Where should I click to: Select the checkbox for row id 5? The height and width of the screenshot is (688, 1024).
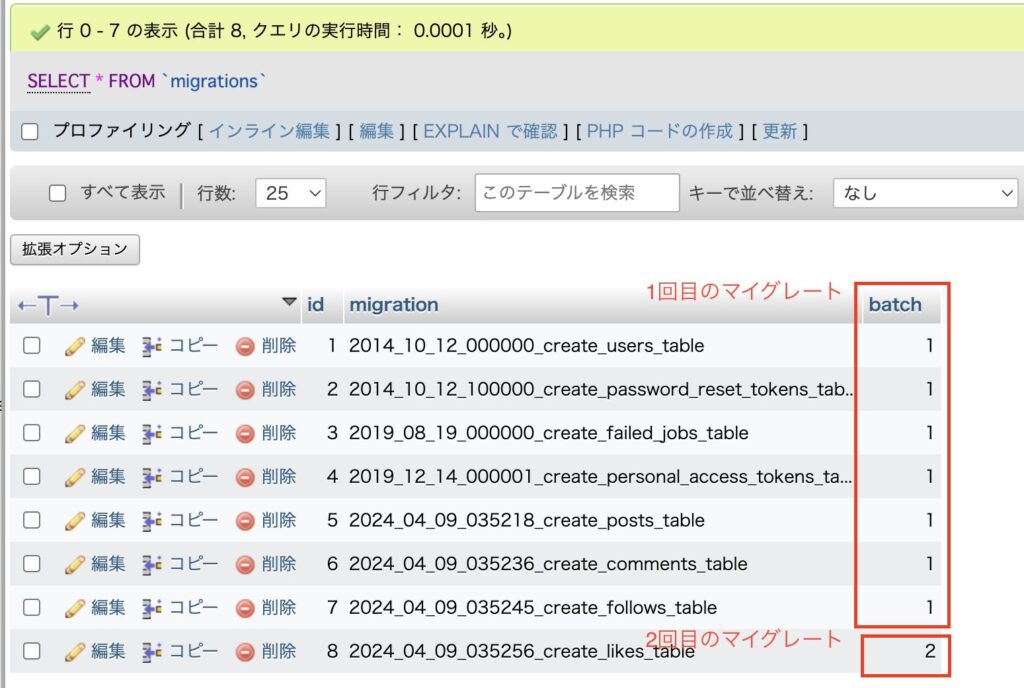[x=32, y=520]
